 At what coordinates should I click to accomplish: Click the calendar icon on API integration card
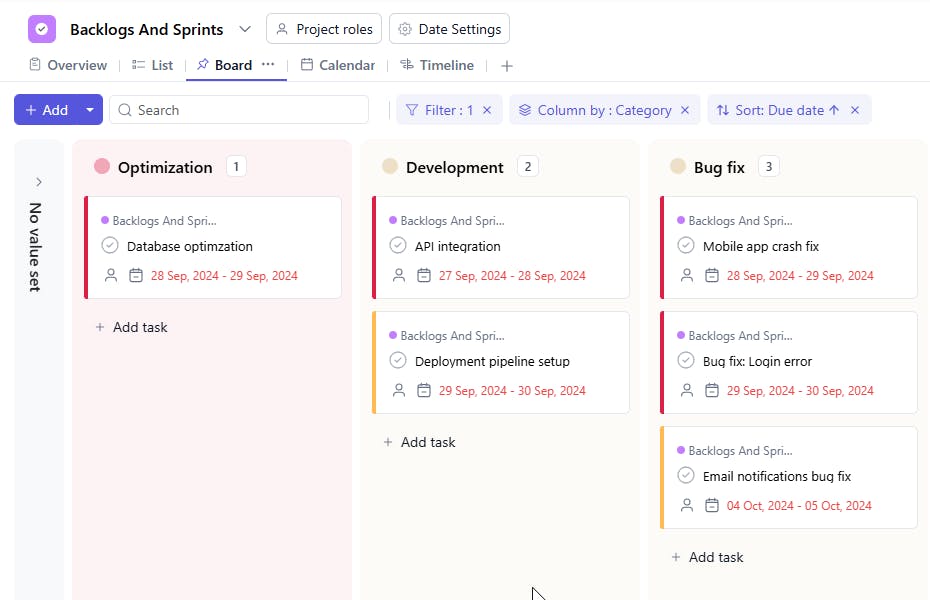pyautogui.click(x=424, y=276)
